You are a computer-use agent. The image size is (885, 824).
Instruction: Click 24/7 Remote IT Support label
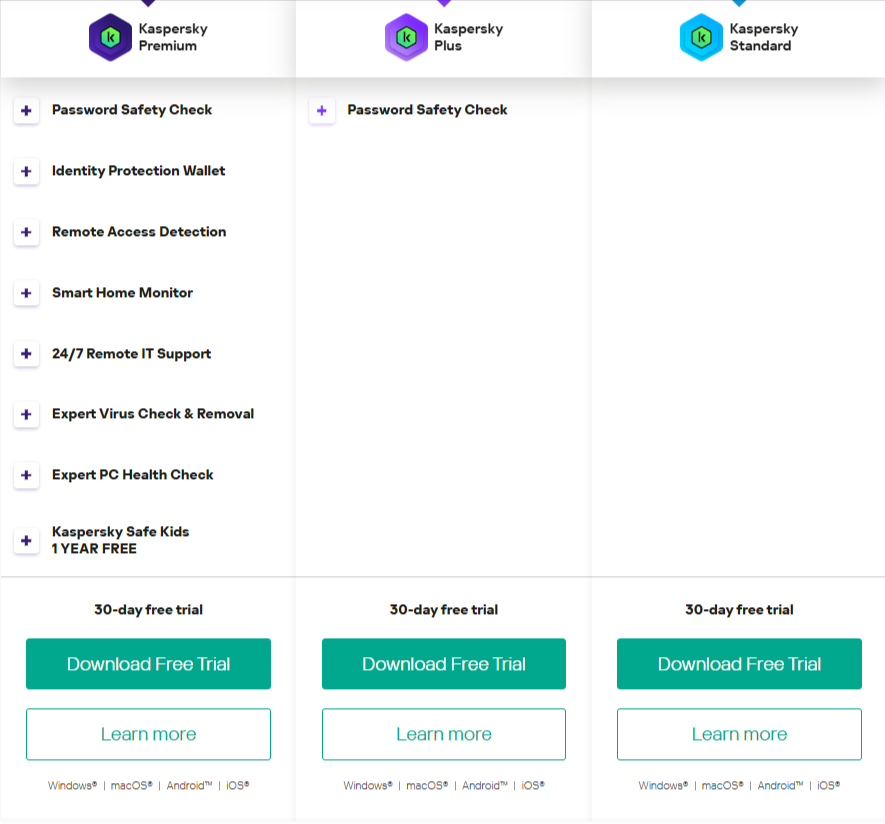tap(132, 354)
